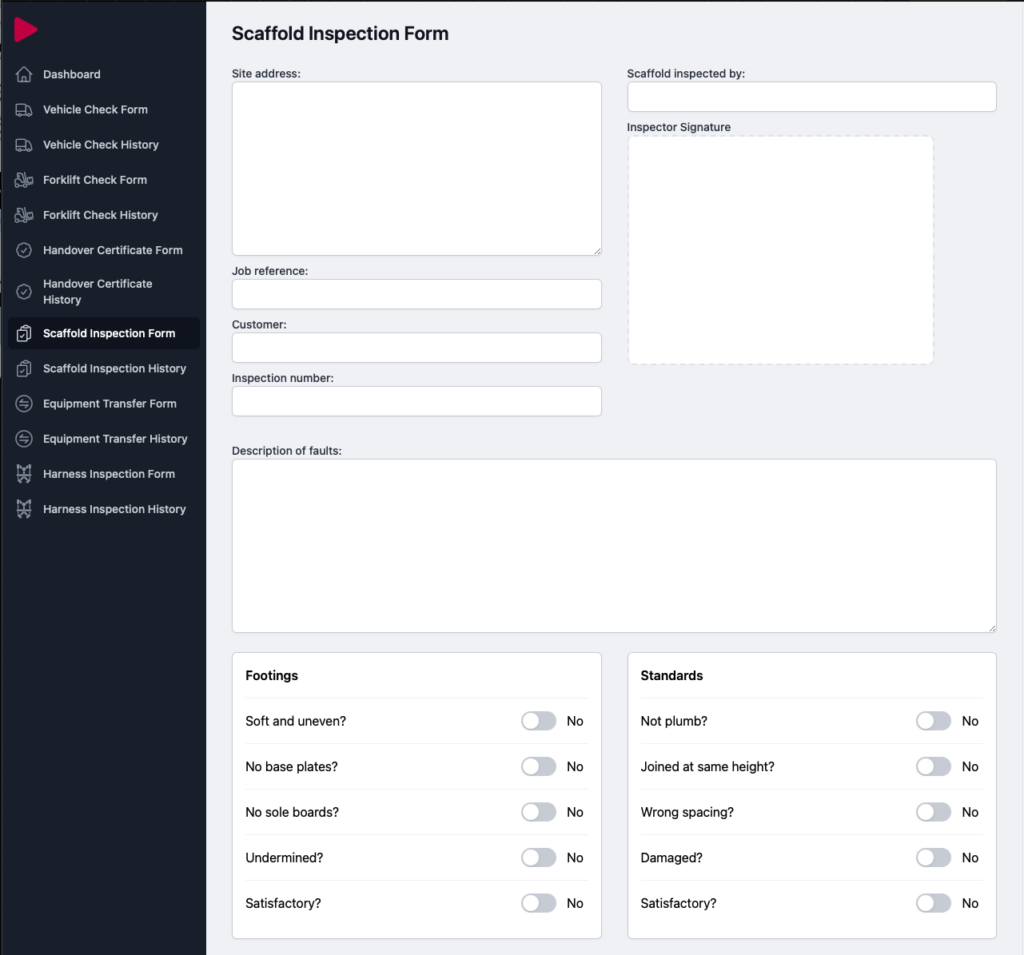Switch on 'Joined at same height?'
Viewport: 1024px width, 955px height.
[933, 767]
